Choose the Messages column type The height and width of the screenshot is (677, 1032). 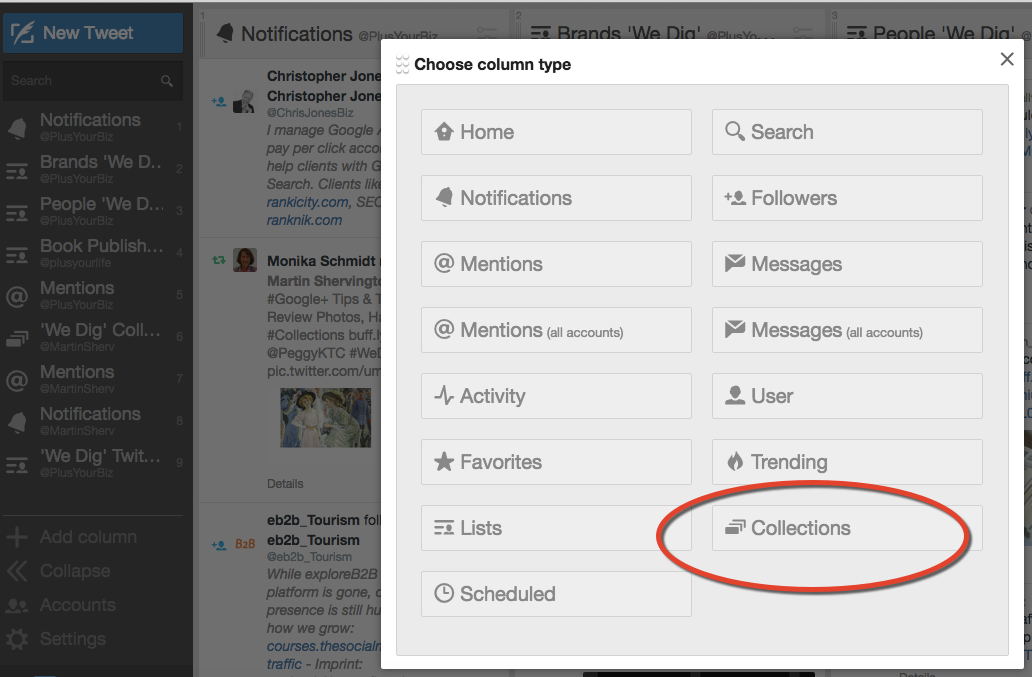847,264
